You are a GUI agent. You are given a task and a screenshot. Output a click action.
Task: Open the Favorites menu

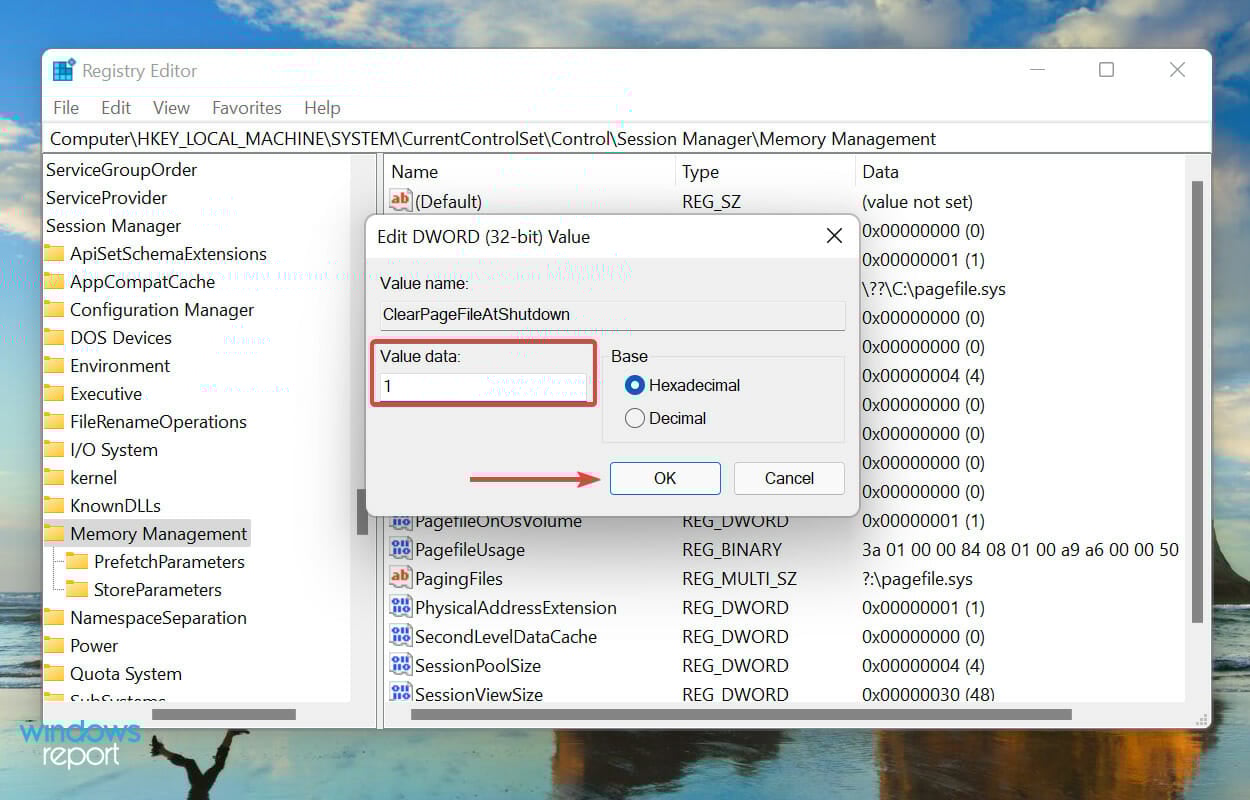click(x=246, y=107)
